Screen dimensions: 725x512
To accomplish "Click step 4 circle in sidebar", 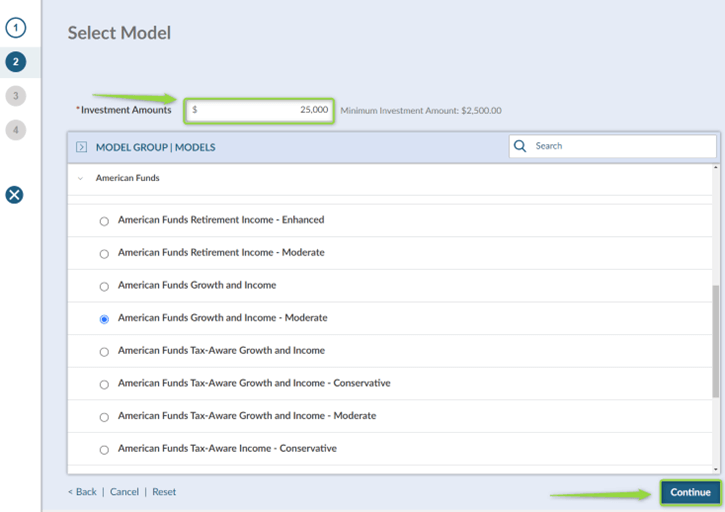I will [x=15, y=130].
